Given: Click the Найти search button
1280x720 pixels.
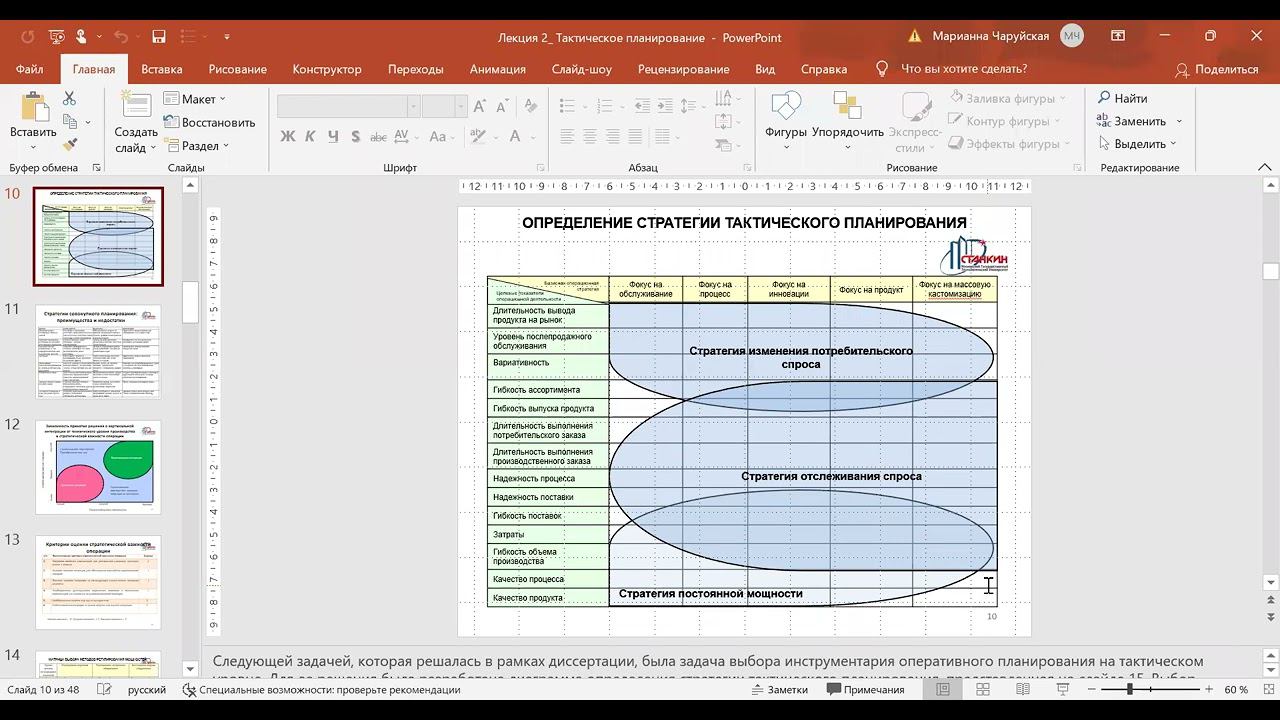Looking at the screenshot, I should [1122, 98].
